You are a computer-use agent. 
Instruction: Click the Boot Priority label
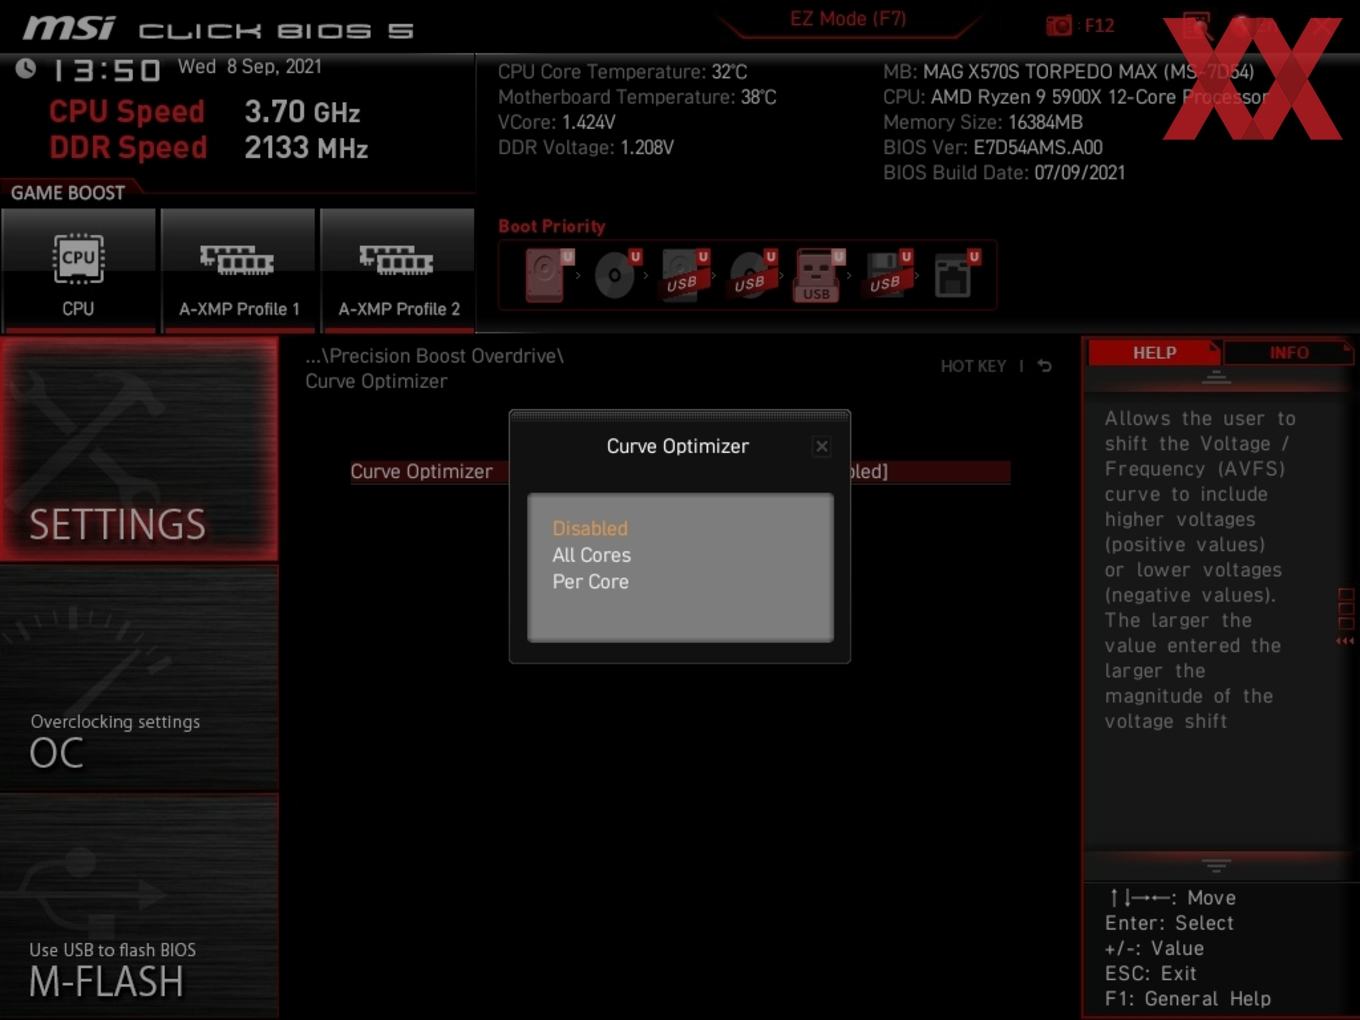click(x=552, y=226)
